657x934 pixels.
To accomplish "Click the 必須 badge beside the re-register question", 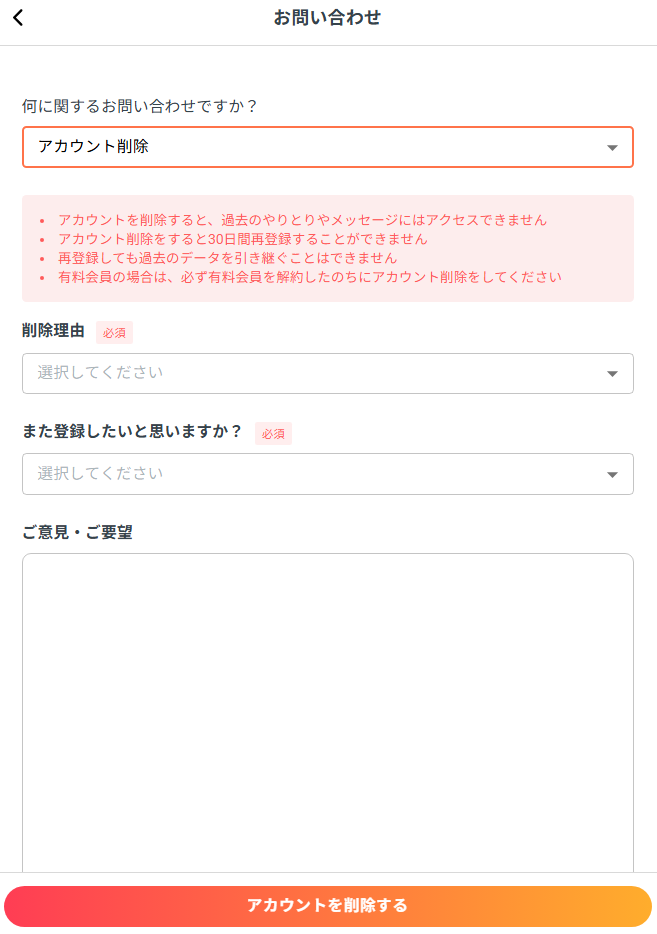I will pyautogui.click(x=273, y=434).
